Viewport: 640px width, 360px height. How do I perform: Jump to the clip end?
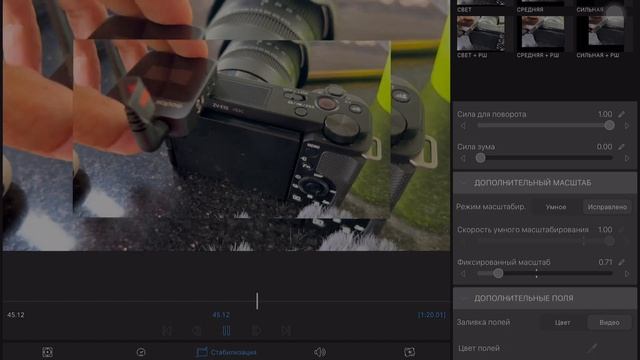[x=286, y=331]
